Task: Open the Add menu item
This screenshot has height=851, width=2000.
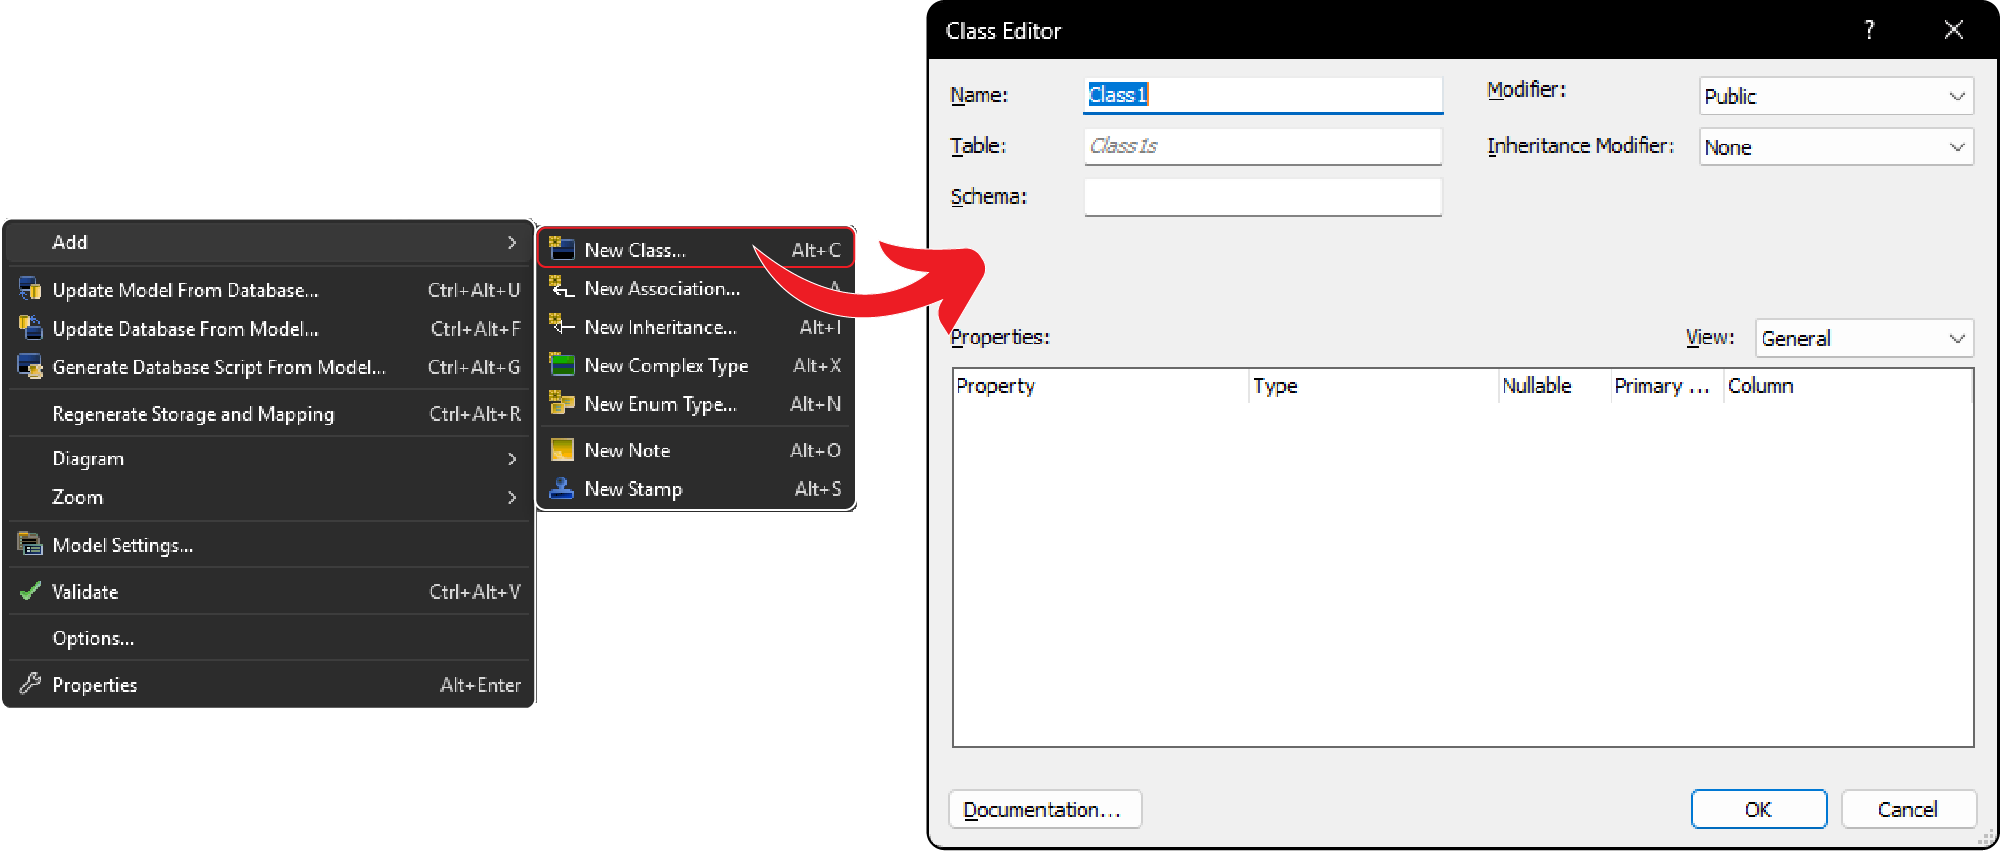Action: point(268,242)
